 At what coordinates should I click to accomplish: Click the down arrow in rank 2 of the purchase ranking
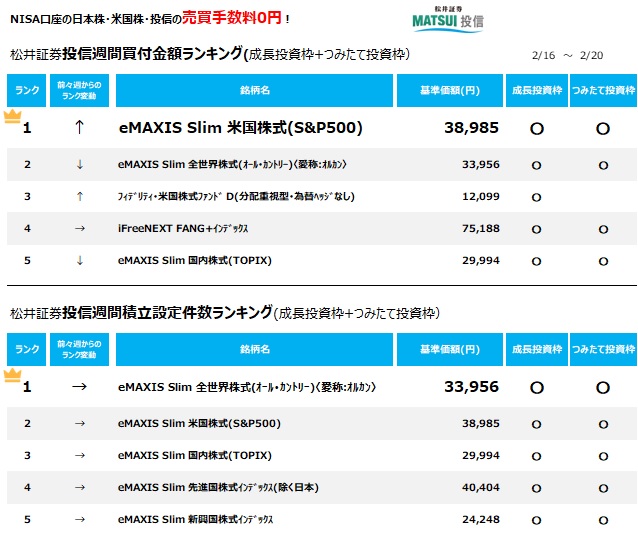pyautogui.click(x=80, y=165)
